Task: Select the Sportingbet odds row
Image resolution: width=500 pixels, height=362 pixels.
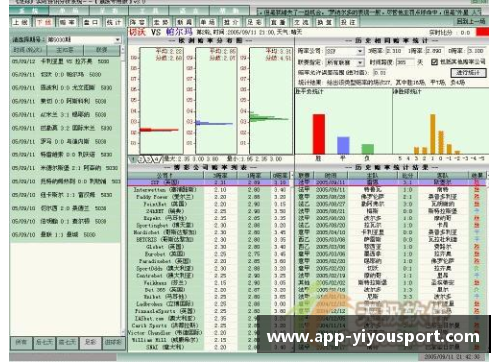Action: click(210, 225)
